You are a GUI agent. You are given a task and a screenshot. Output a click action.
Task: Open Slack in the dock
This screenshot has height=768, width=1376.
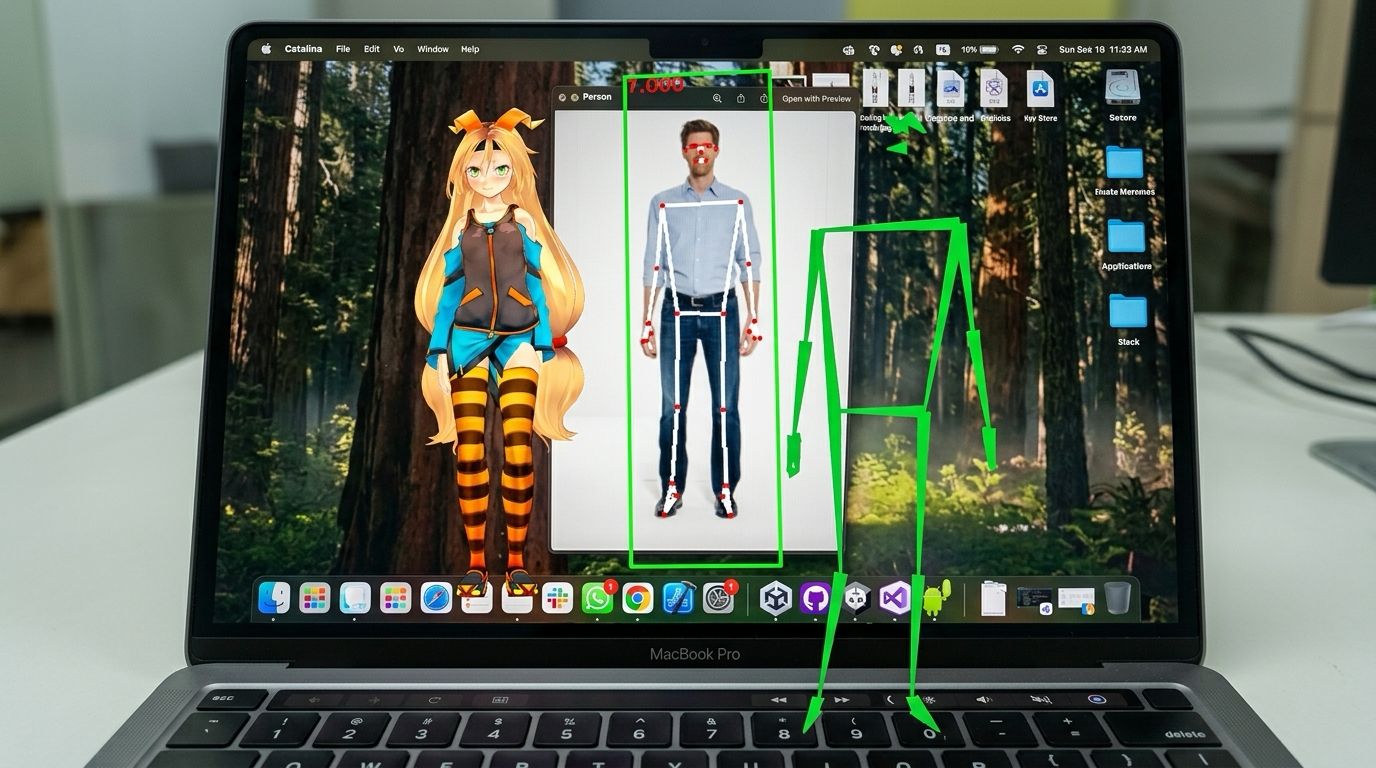point(557,598)
